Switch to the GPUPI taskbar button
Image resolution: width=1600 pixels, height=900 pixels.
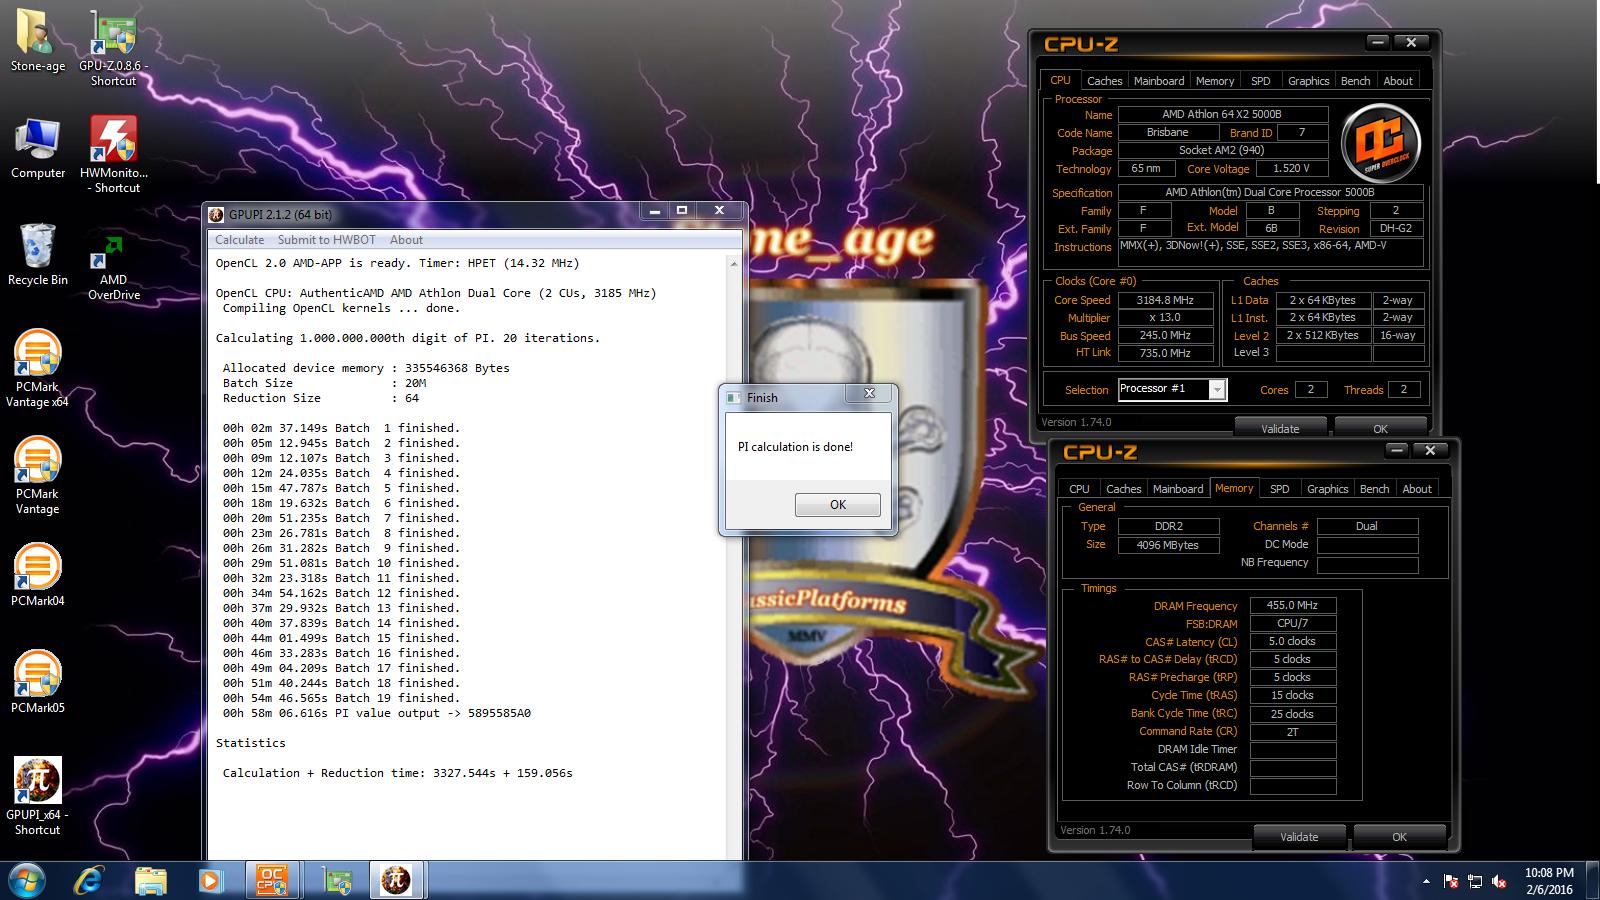pos(397,880)
